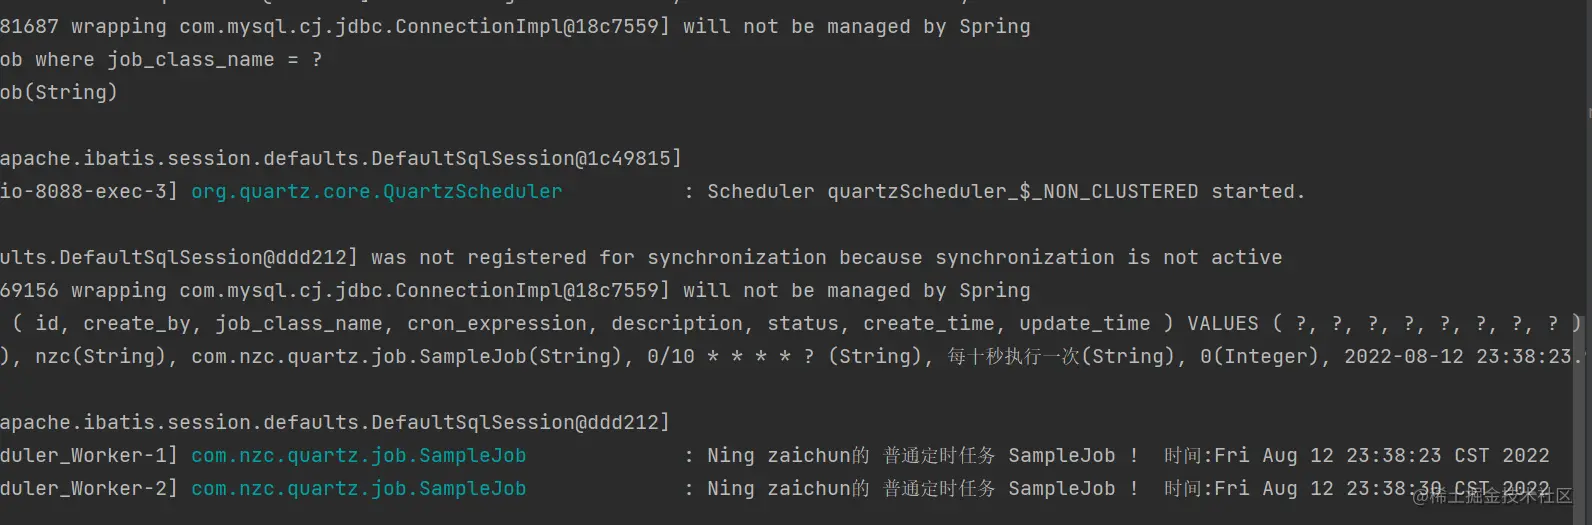Click the "io-8088-exec-3]" thread name
Screen dimensions: 1592x525
88,191
